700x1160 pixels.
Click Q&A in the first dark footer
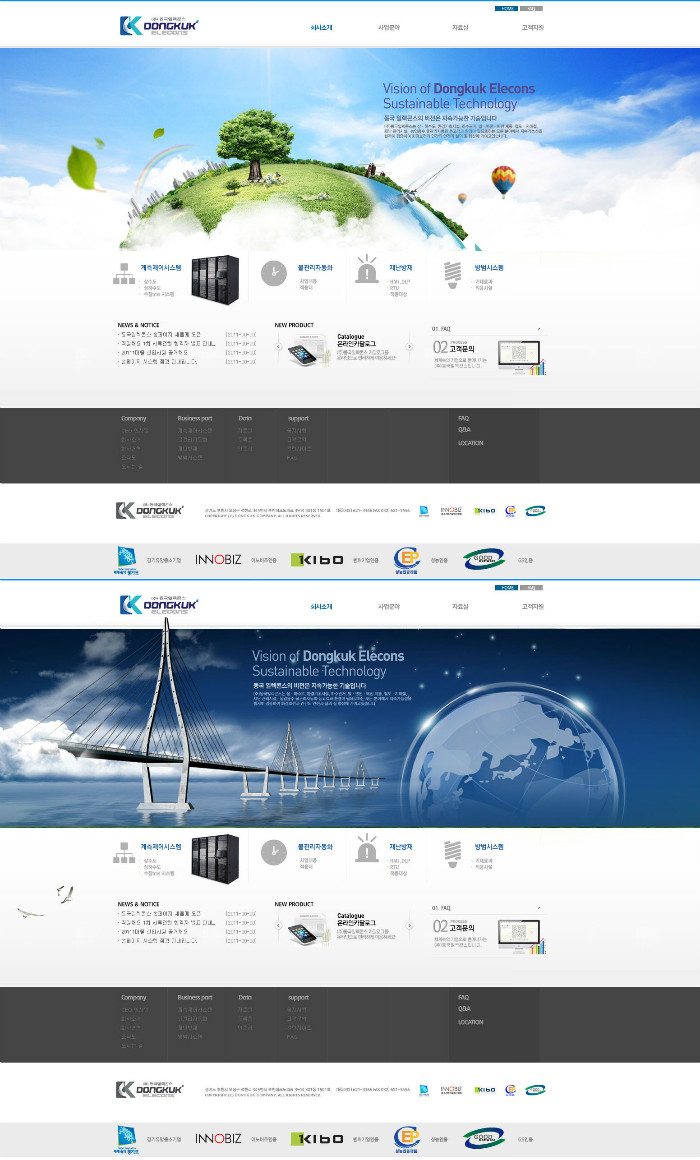(464, 430)
